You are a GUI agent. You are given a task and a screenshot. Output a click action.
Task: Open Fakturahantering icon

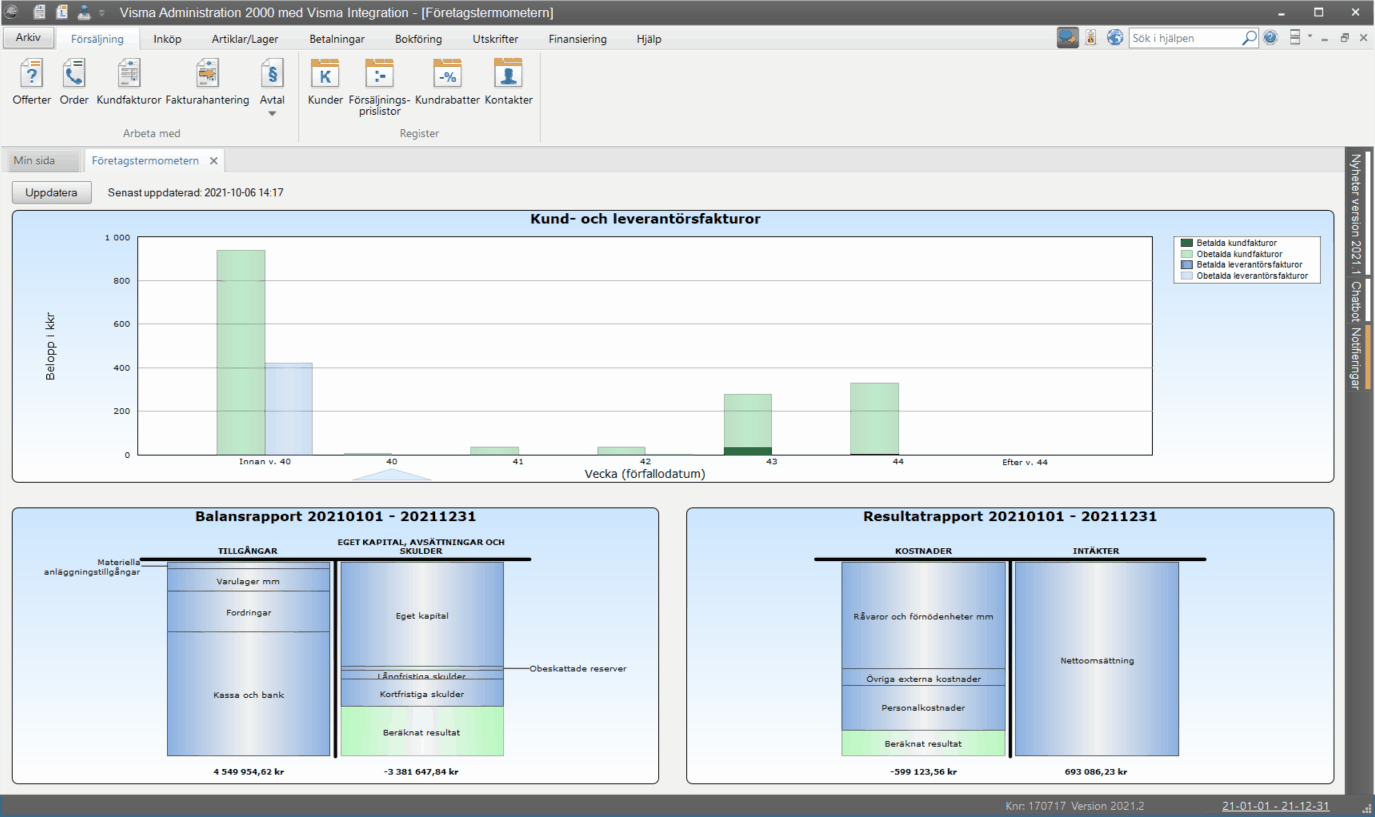click(x=207, y=82)
